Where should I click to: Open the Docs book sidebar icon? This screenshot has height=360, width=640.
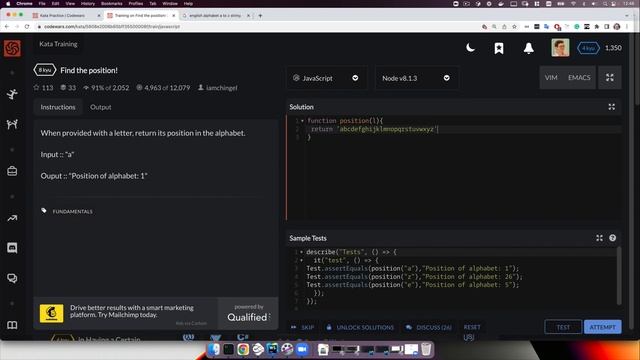point(12,325)
